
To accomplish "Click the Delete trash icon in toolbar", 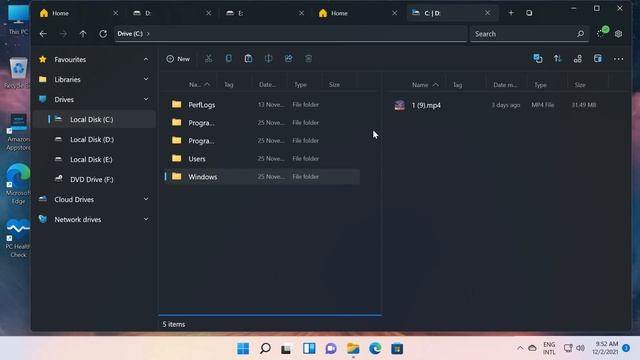I will [309, 59].
